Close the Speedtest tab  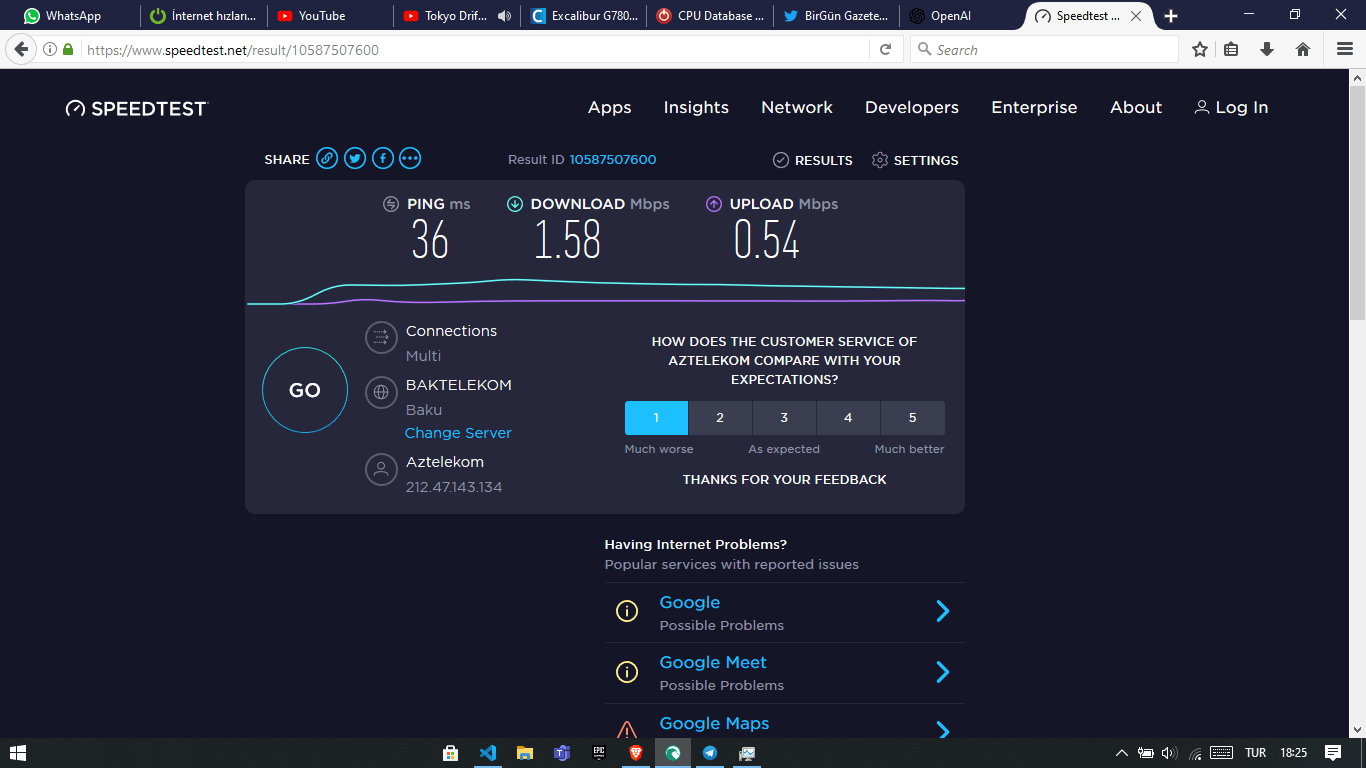point(1137,16)
